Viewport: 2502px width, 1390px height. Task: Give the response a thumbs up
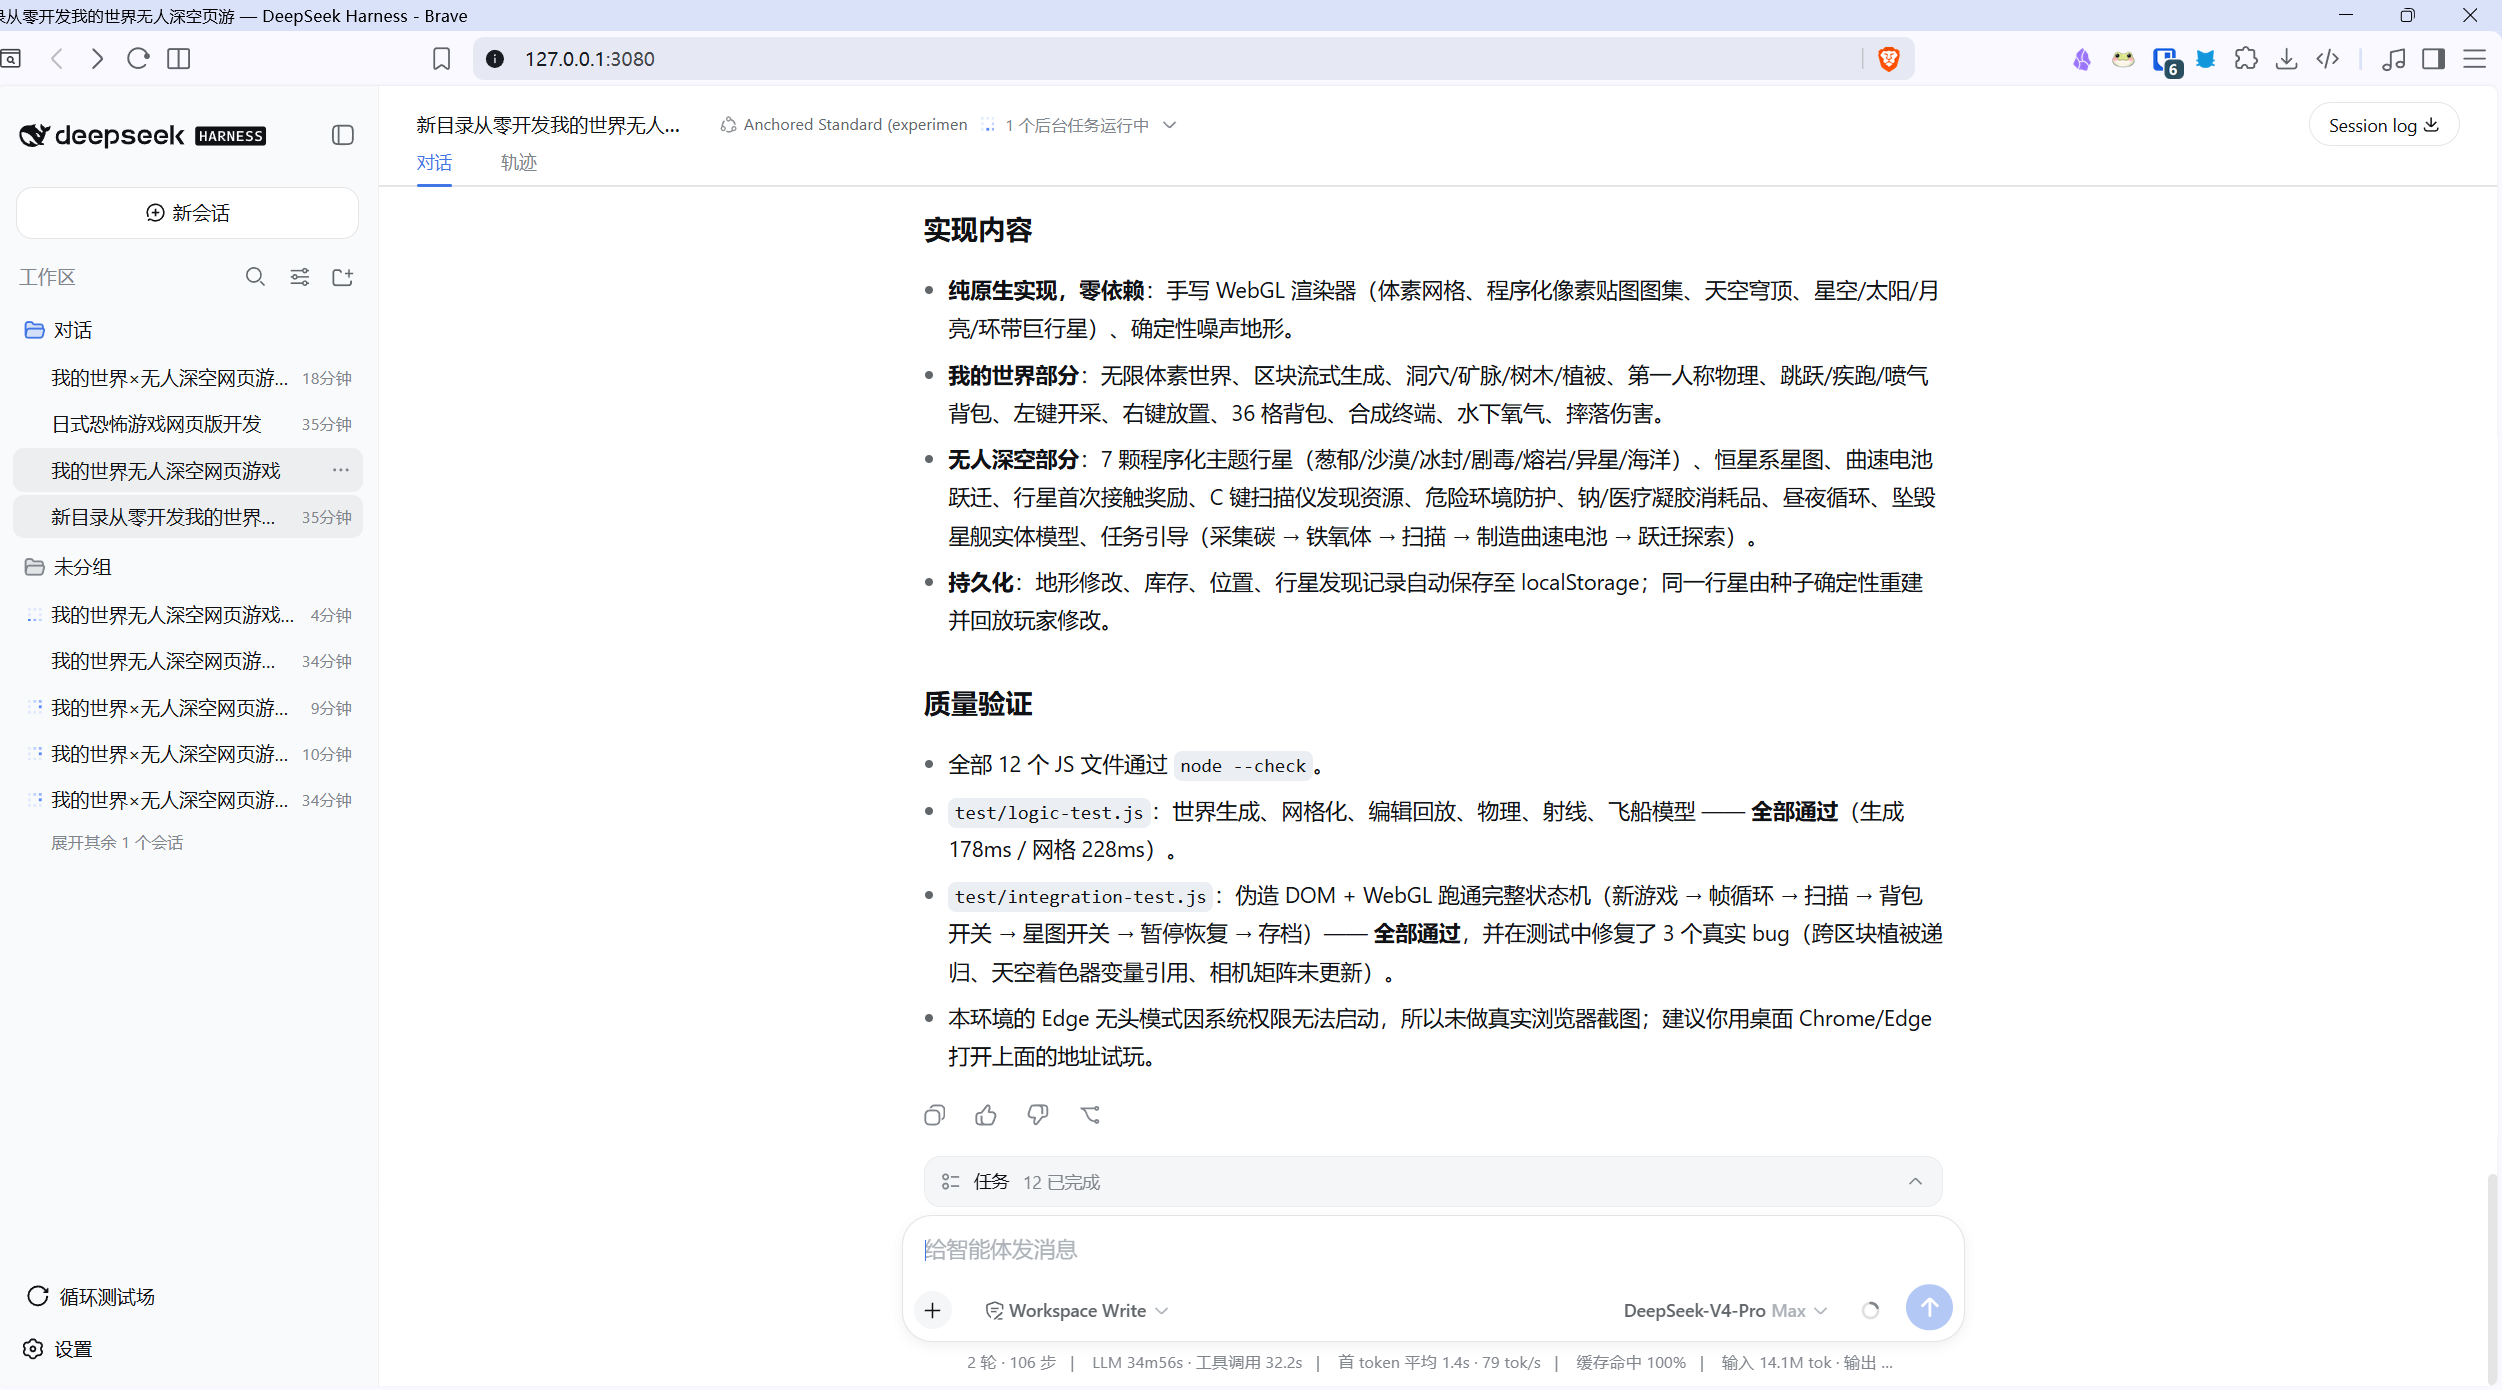[986, 1115]
